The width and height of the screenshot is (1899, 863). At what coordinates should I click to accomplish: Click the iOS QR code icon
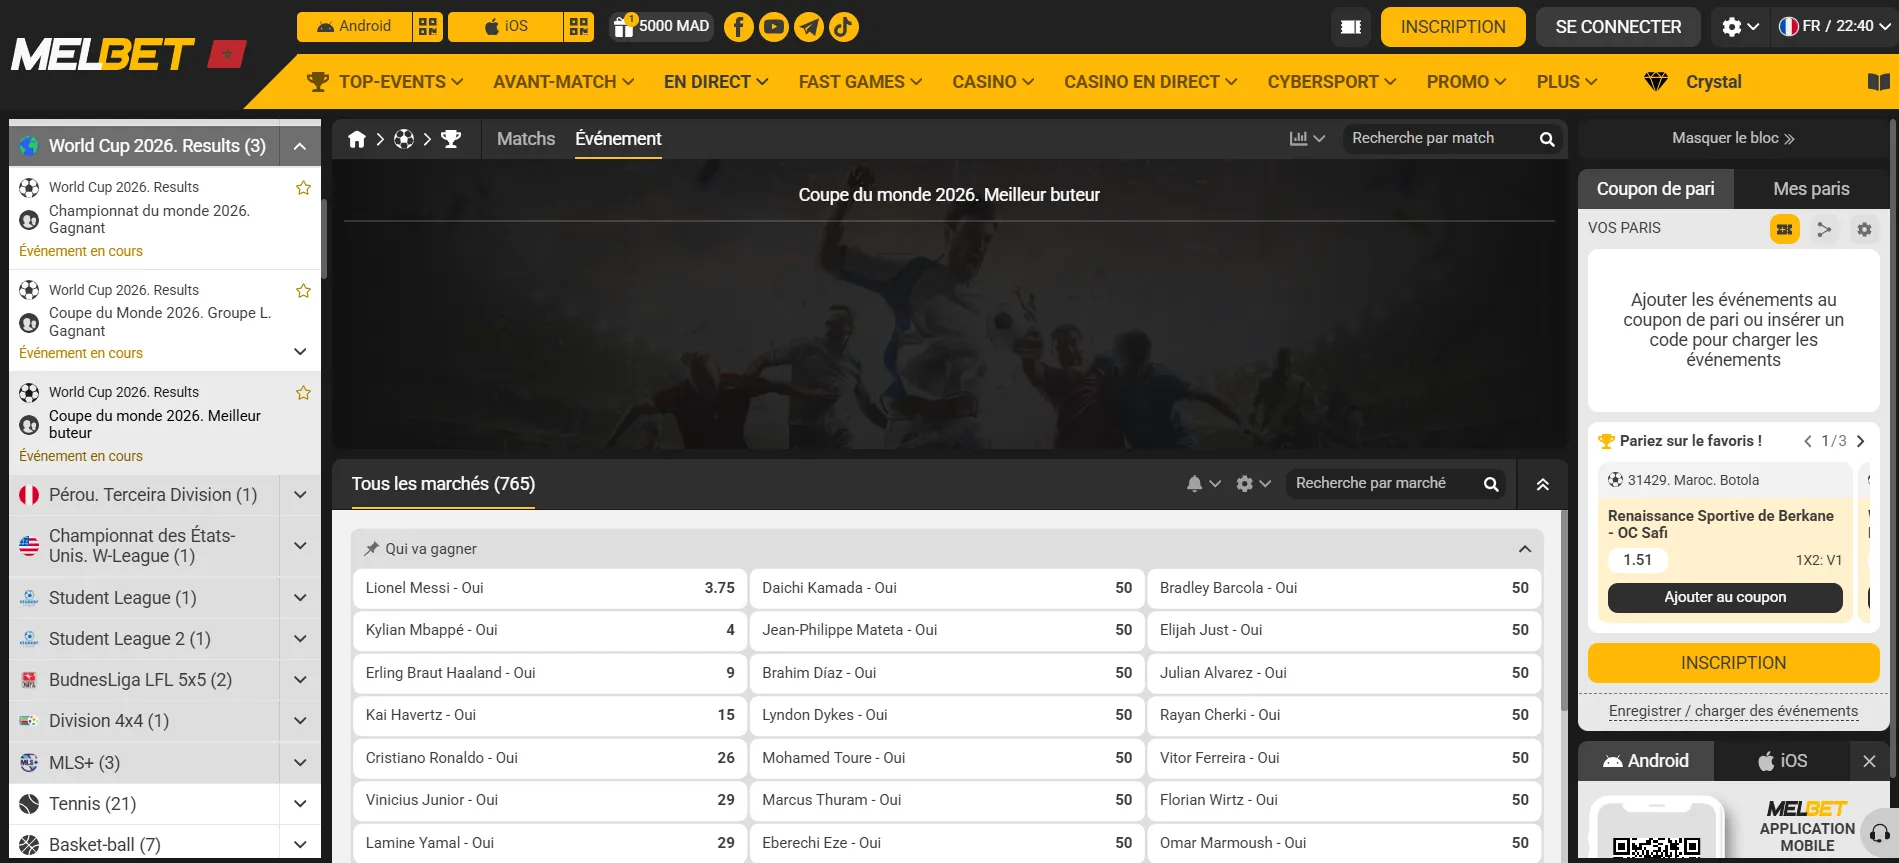(x=579, y=26)
